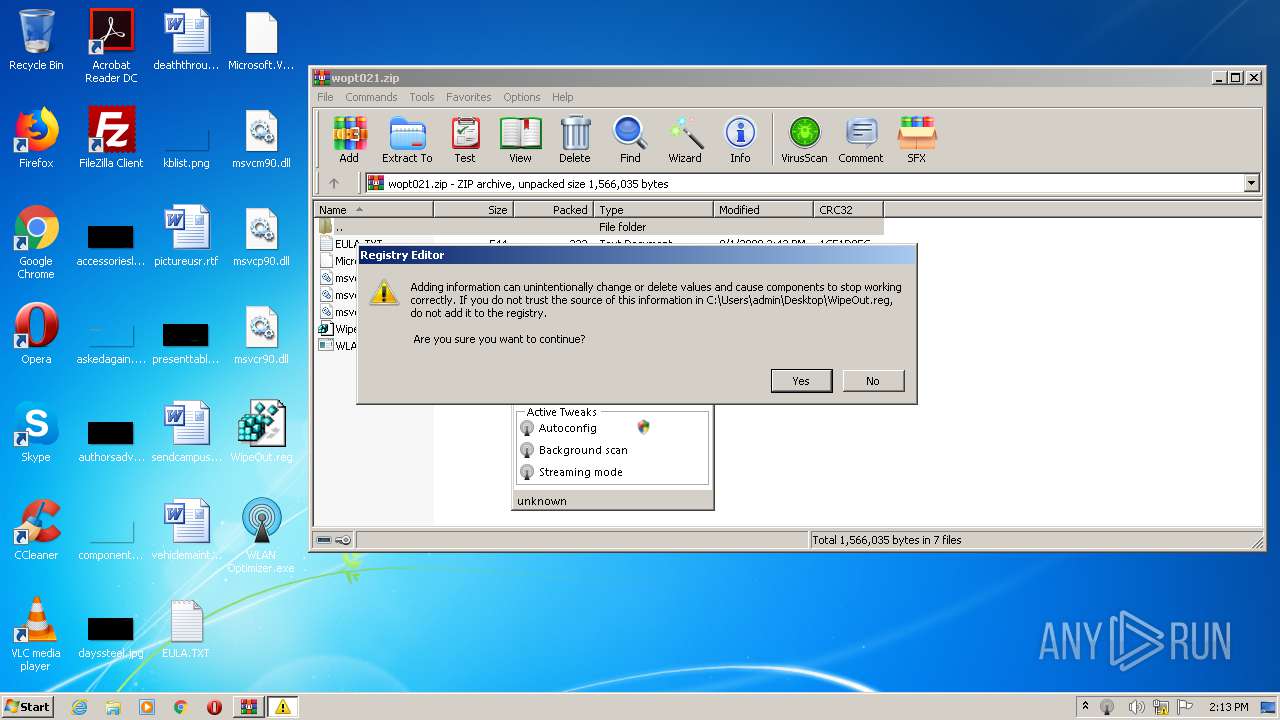The height and width of the screenshot is (720, 1280).
Task: Open Opera desktop shortcut
Action: (x=36, y=334)
